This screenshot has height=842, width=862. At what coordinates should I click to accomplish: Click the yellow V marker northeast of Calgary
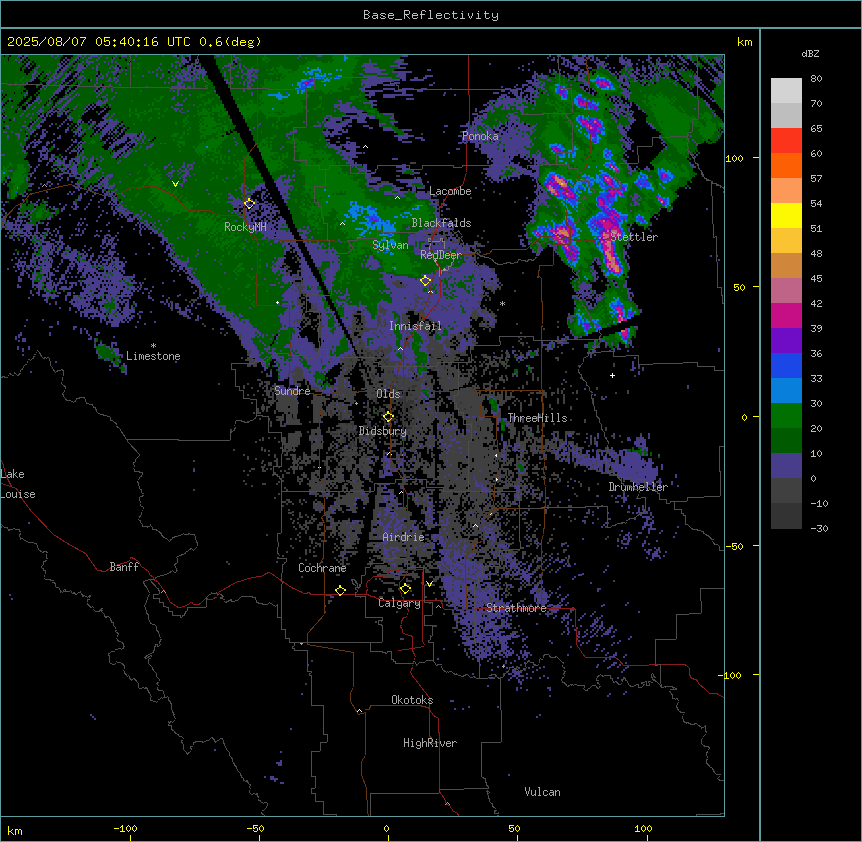tap(429, 584)
